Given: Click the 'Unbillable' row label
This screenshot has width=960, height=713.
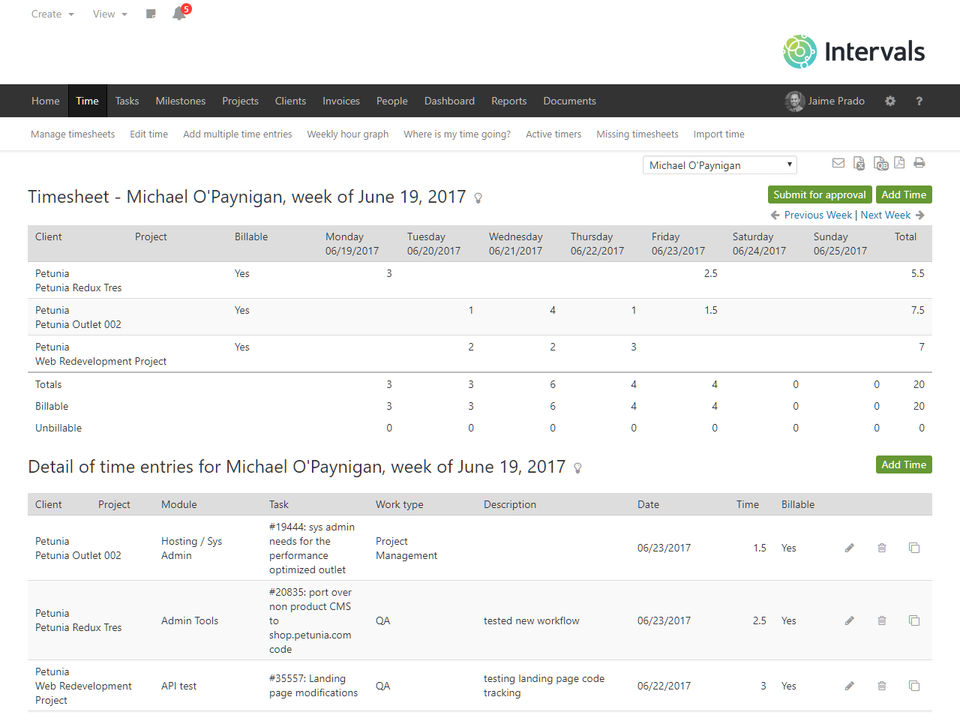Looking at the screenshot, I should (x=58, y=428).
